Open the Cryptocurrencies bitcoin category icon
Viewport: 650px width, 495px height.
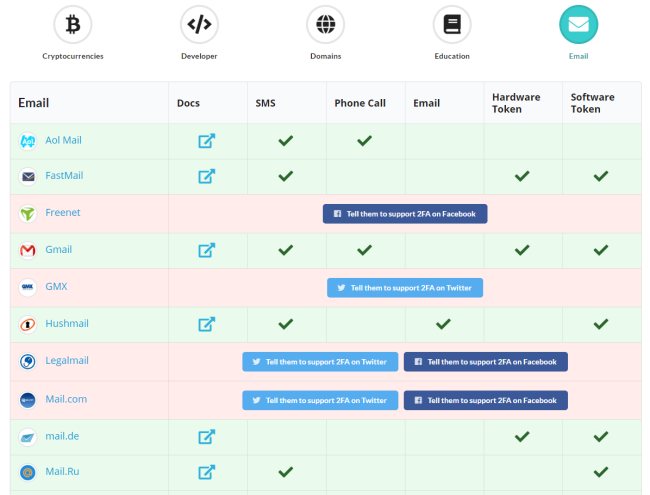[x=73, y=24]
